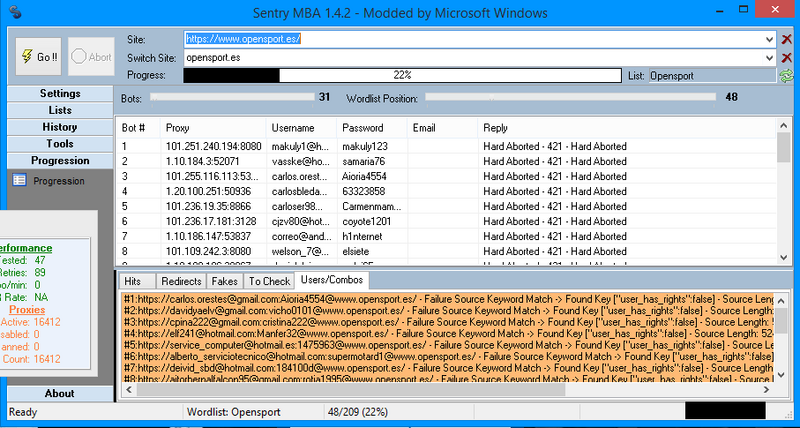800x428 pixels.
Task: Select log entry #4 elf241@hotmail.com
Action: [449, 334]
